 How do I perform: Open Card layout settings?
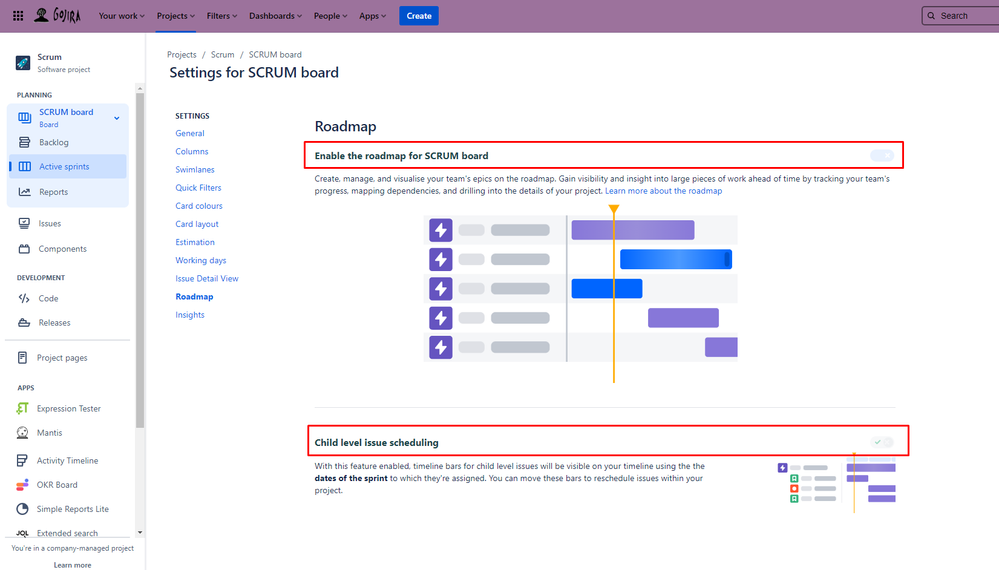(x=197, y=224)
